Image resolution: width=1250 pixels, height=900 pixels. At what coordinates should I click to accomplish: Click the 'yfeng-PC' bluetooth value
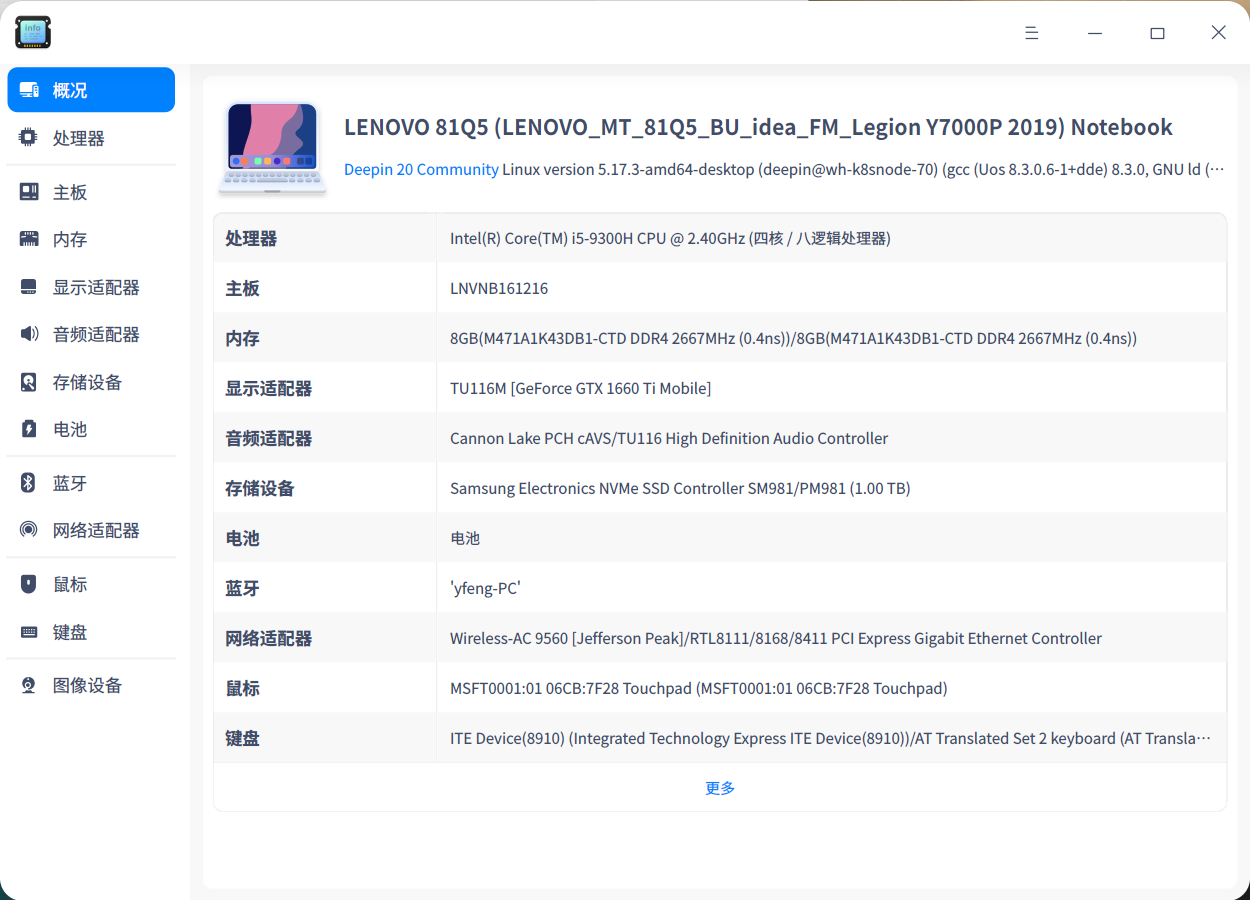click(x=485, y=588)
